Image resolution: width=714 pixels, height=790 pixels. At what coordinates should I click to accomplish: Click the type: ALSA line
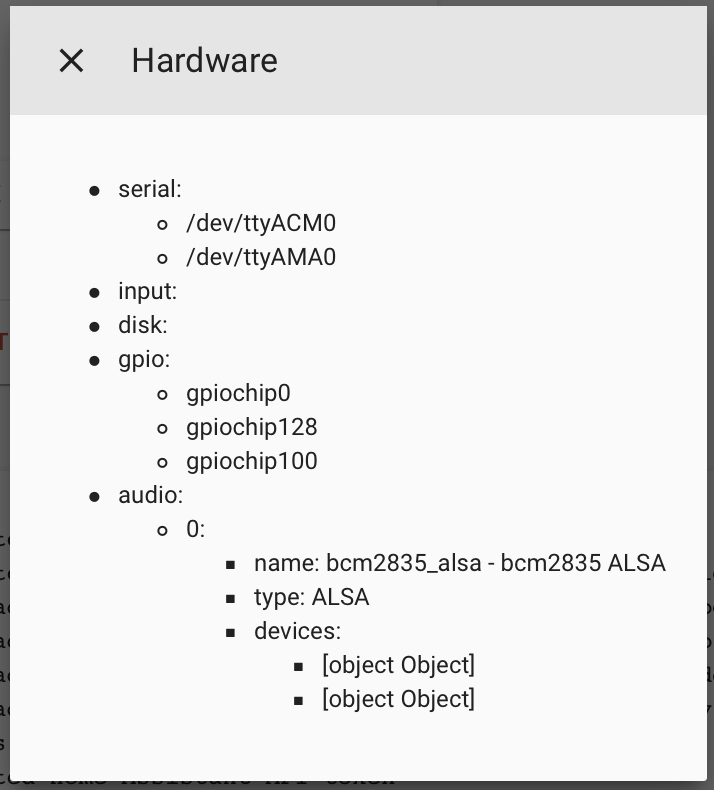pos(311,598)
